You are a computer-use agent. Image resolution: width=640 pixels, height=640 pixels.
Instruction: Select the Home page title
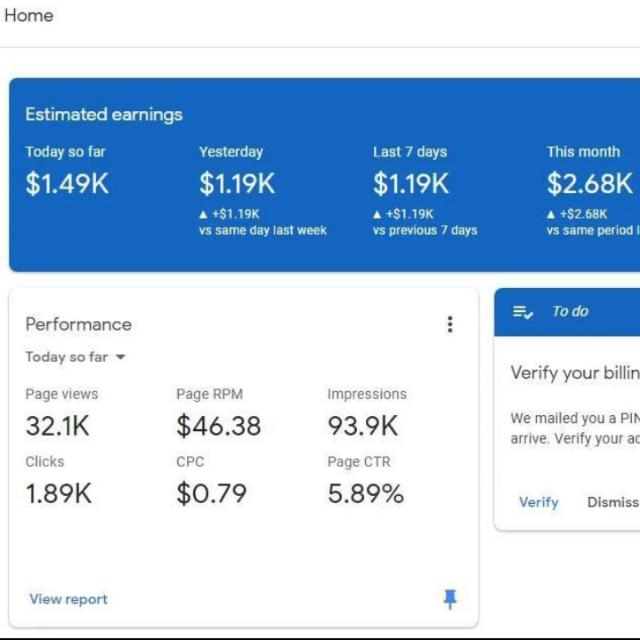click(29, 16)
